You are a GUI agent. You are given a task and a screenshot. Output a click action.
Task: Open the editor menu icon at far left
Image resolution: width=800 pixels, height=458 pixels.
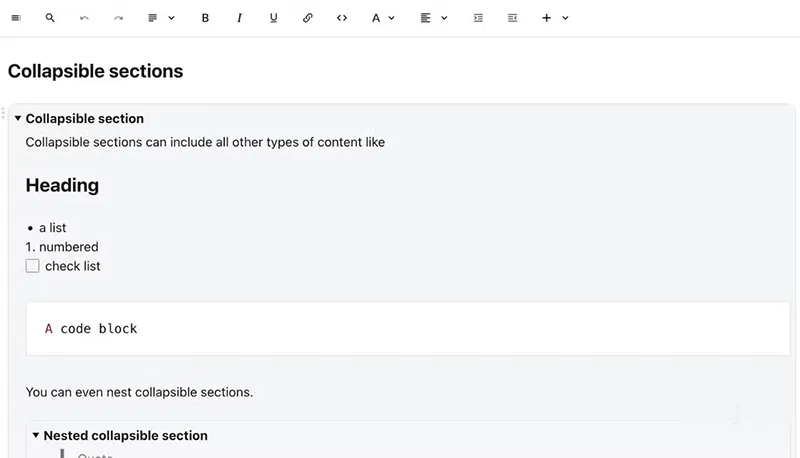16,18
